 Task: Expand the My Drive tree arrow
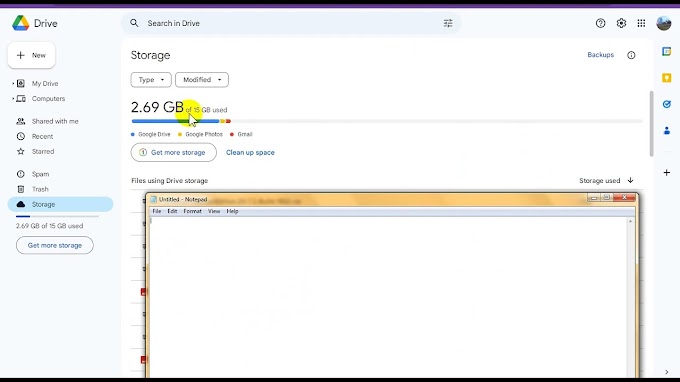pyautogui.click(x=13, y=83)
